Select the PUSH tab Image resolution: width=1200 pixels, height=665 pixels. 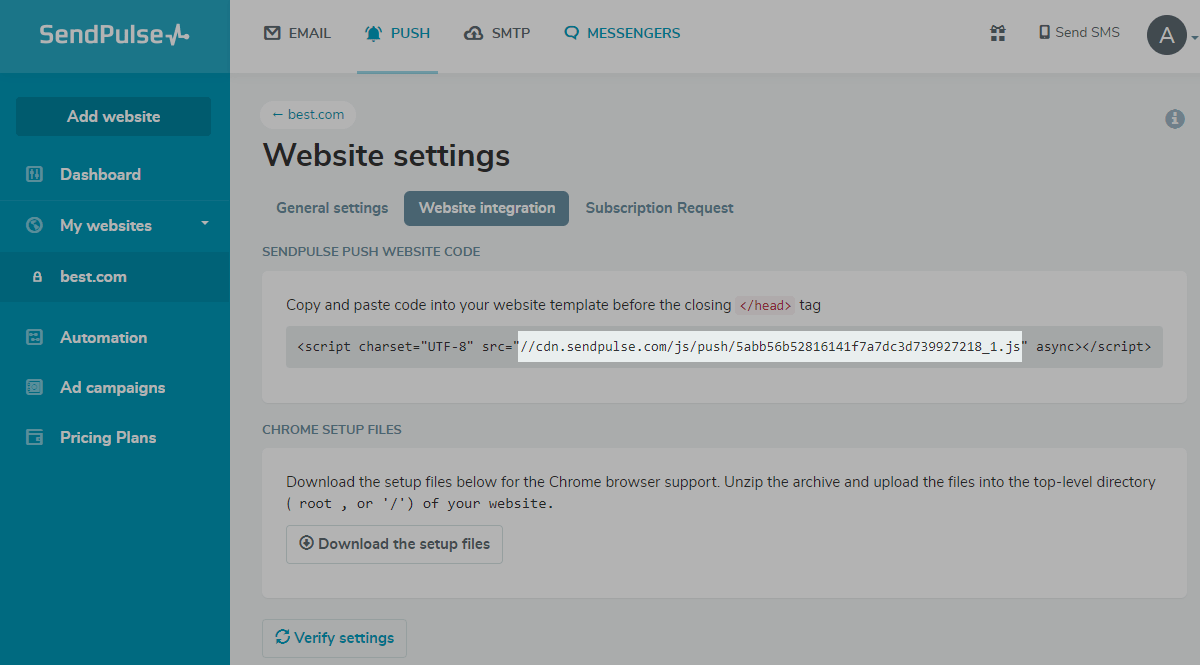397,33
